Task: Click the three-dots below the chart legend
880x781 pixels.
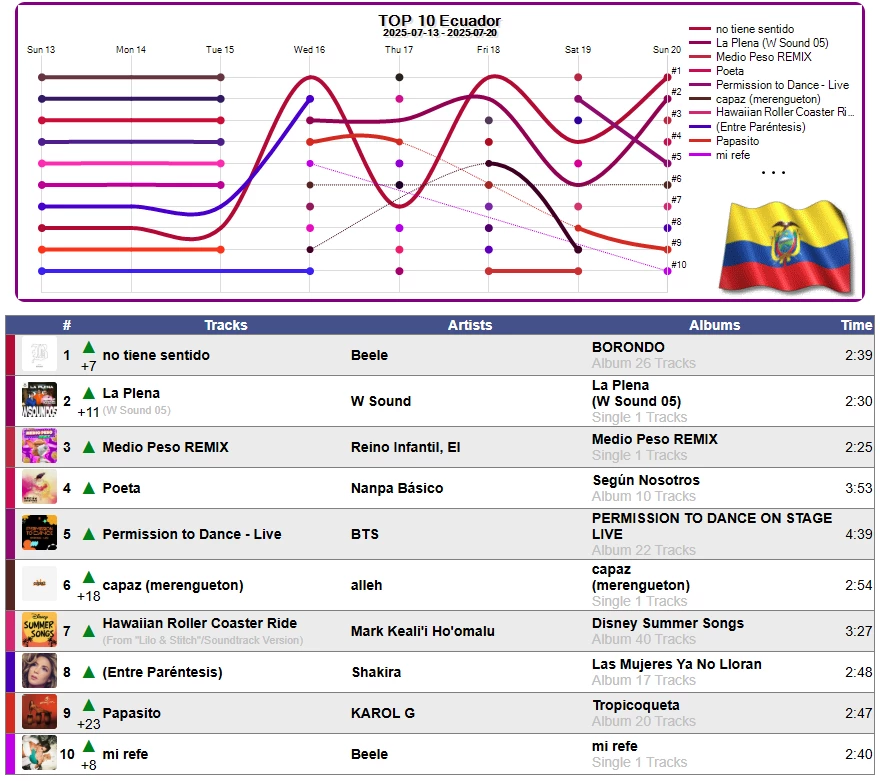Action: (x=773, y=172)
